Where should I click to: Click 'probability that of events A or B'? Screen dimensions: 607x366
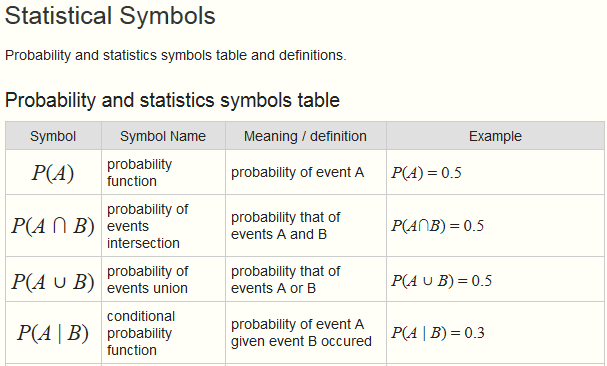click(x=286, y=280)
